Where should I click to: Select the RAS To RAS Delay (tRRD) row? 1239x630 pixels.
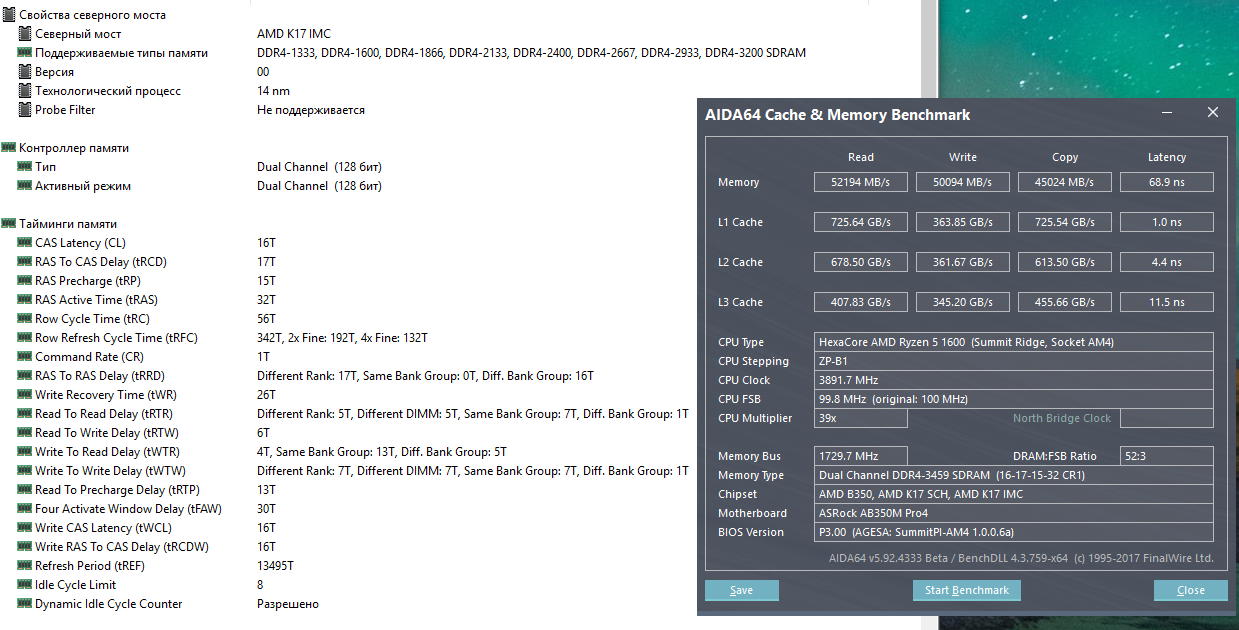tap(306, 376)
